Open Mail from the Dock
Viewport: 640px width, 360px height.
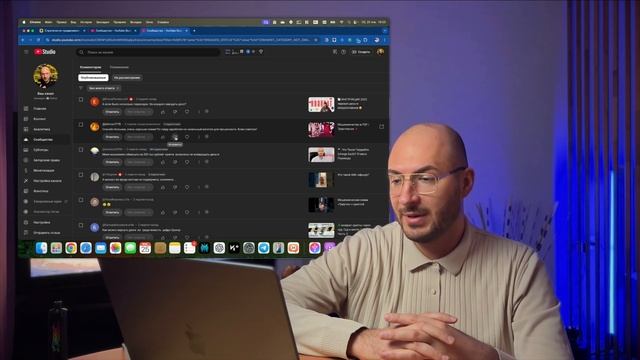tap(101, 248)
